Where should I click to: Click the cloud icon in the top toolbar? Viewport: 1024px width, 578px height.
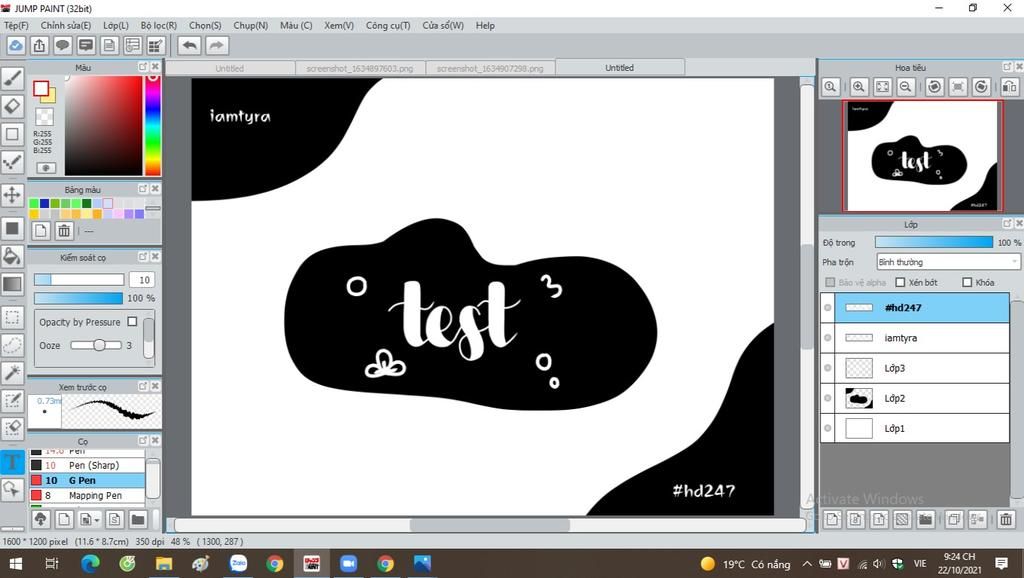click(16, 46)
